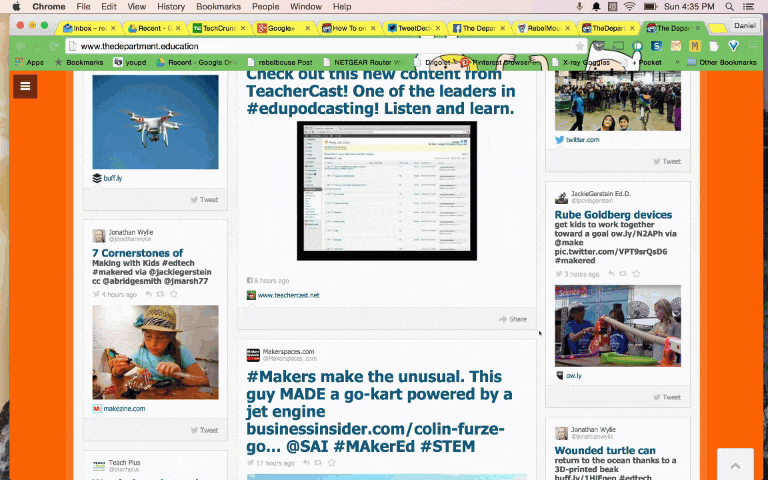
Task: Switch to the TweetDeck tab
Action: pos(413,28)
